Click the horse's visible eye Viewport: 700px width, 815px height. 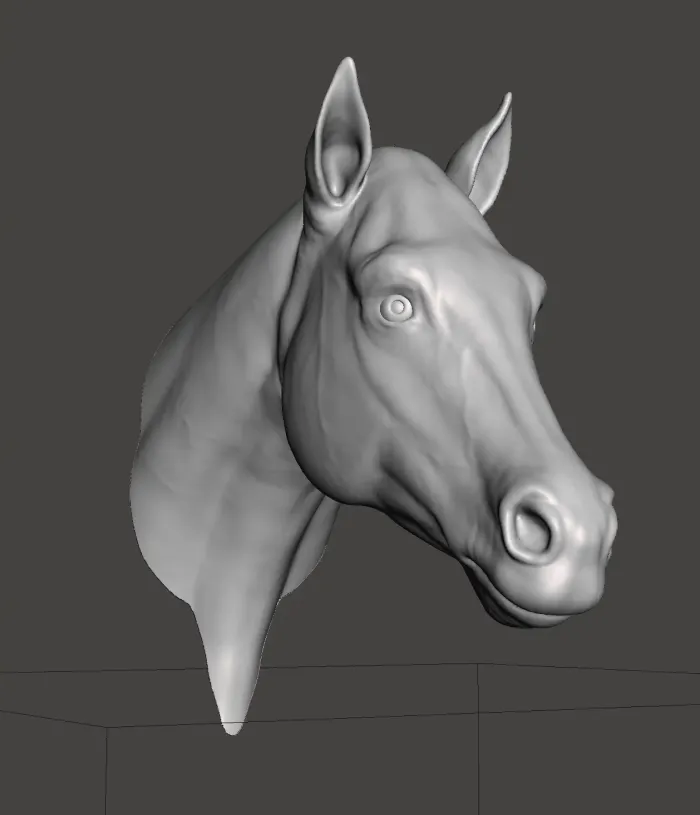tap(398, 308)
